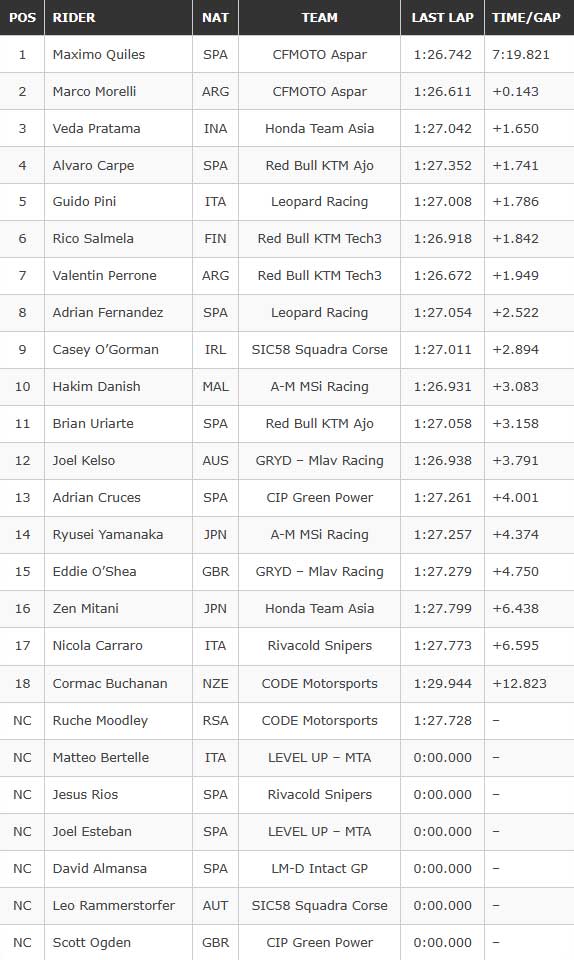Select rider name Marco Morelli
Image resolution: width=574 pixels, height=960 pixels.
coord(94,91)
